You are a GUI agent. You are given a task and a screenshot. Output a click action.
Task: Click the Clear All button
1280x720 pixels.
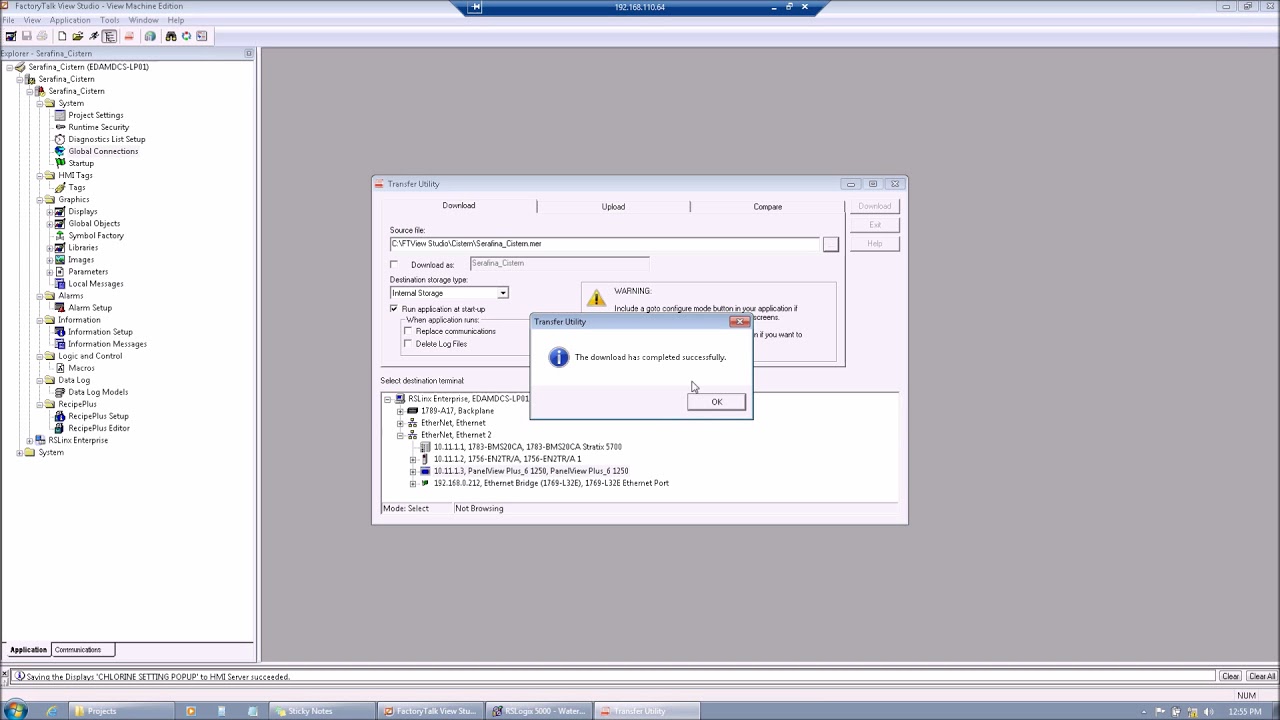(x=1262, y=676)
